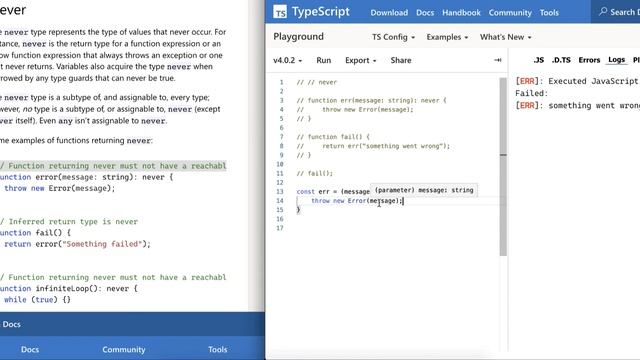Switch to the .D.TS output tab

561,60
